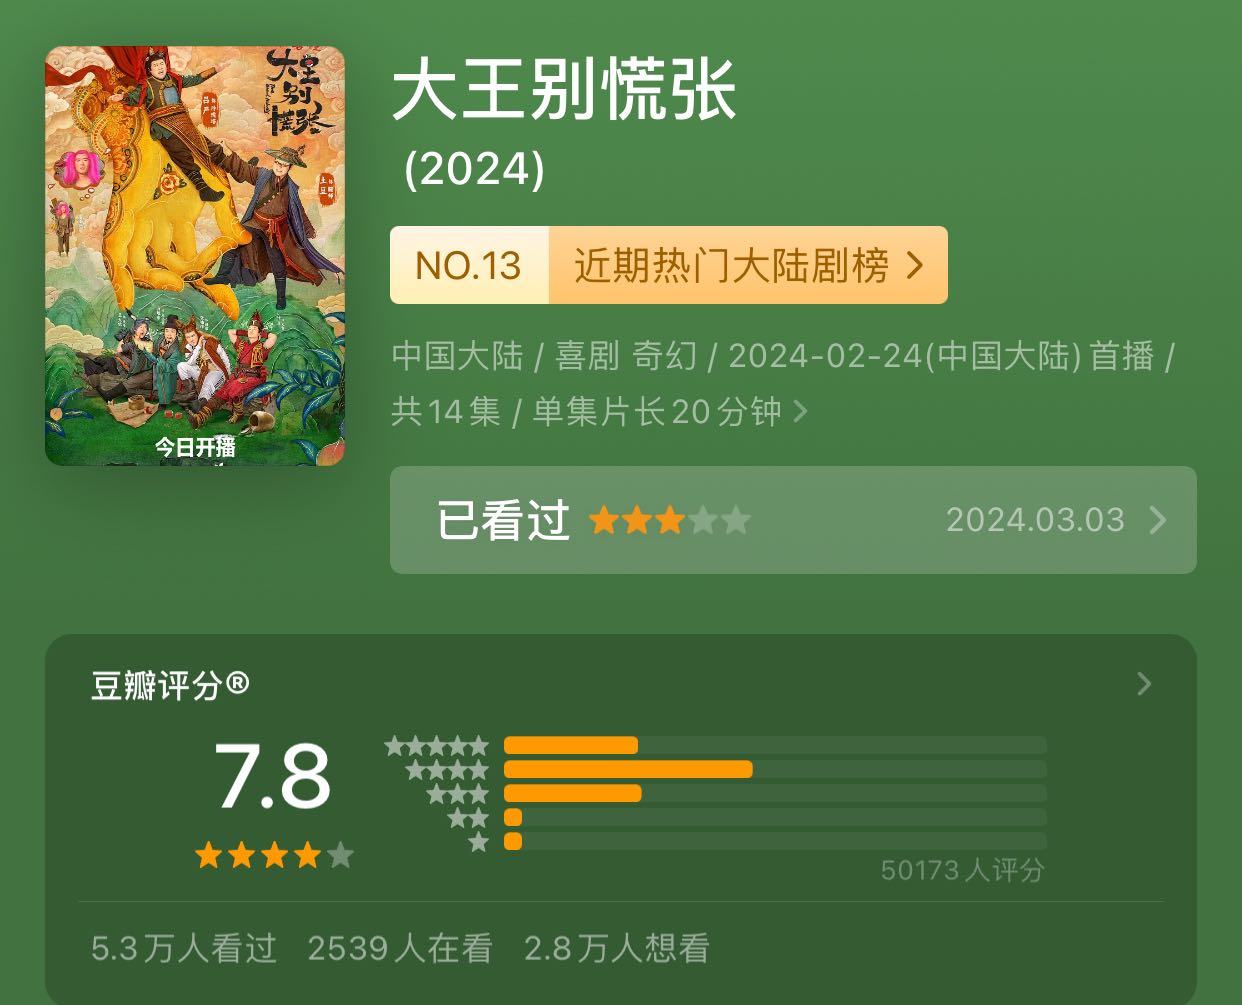Open the 已看过 watched status card
Viewport: 1242px width, 1005px height.
tap(793, 520)
